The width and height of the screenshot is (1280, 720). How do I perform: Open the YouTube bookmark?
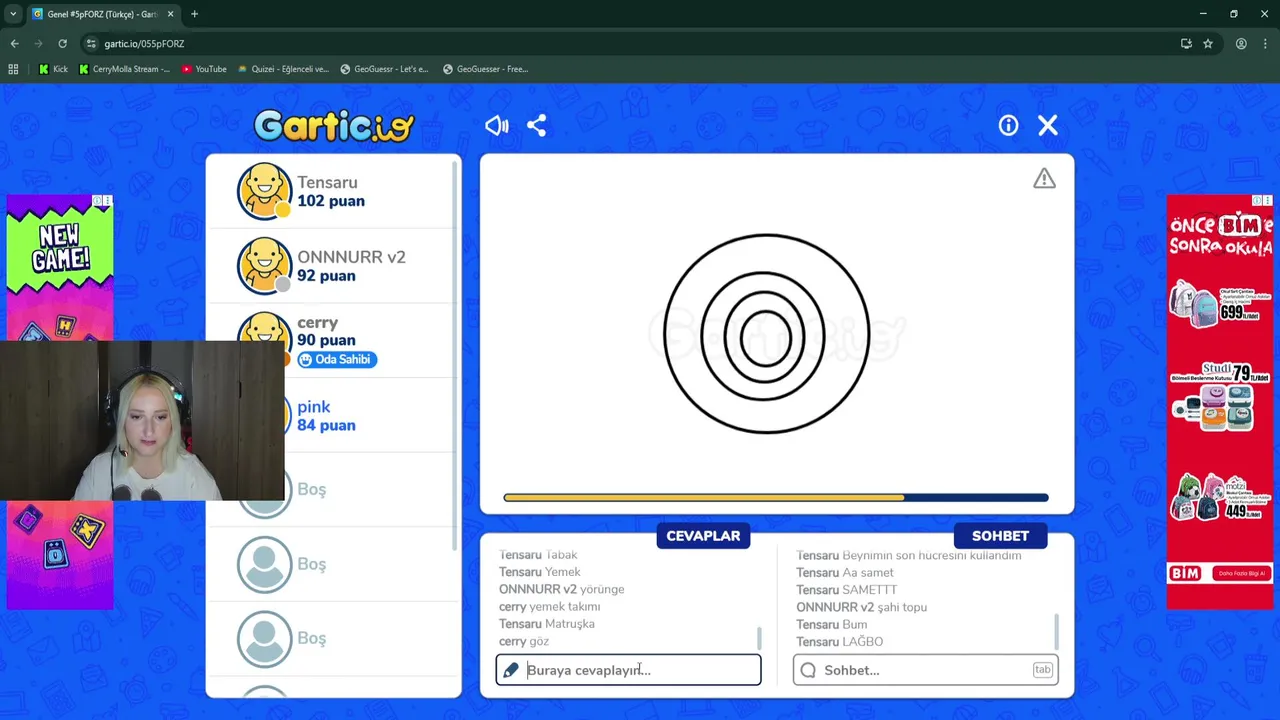coord(204,69)
